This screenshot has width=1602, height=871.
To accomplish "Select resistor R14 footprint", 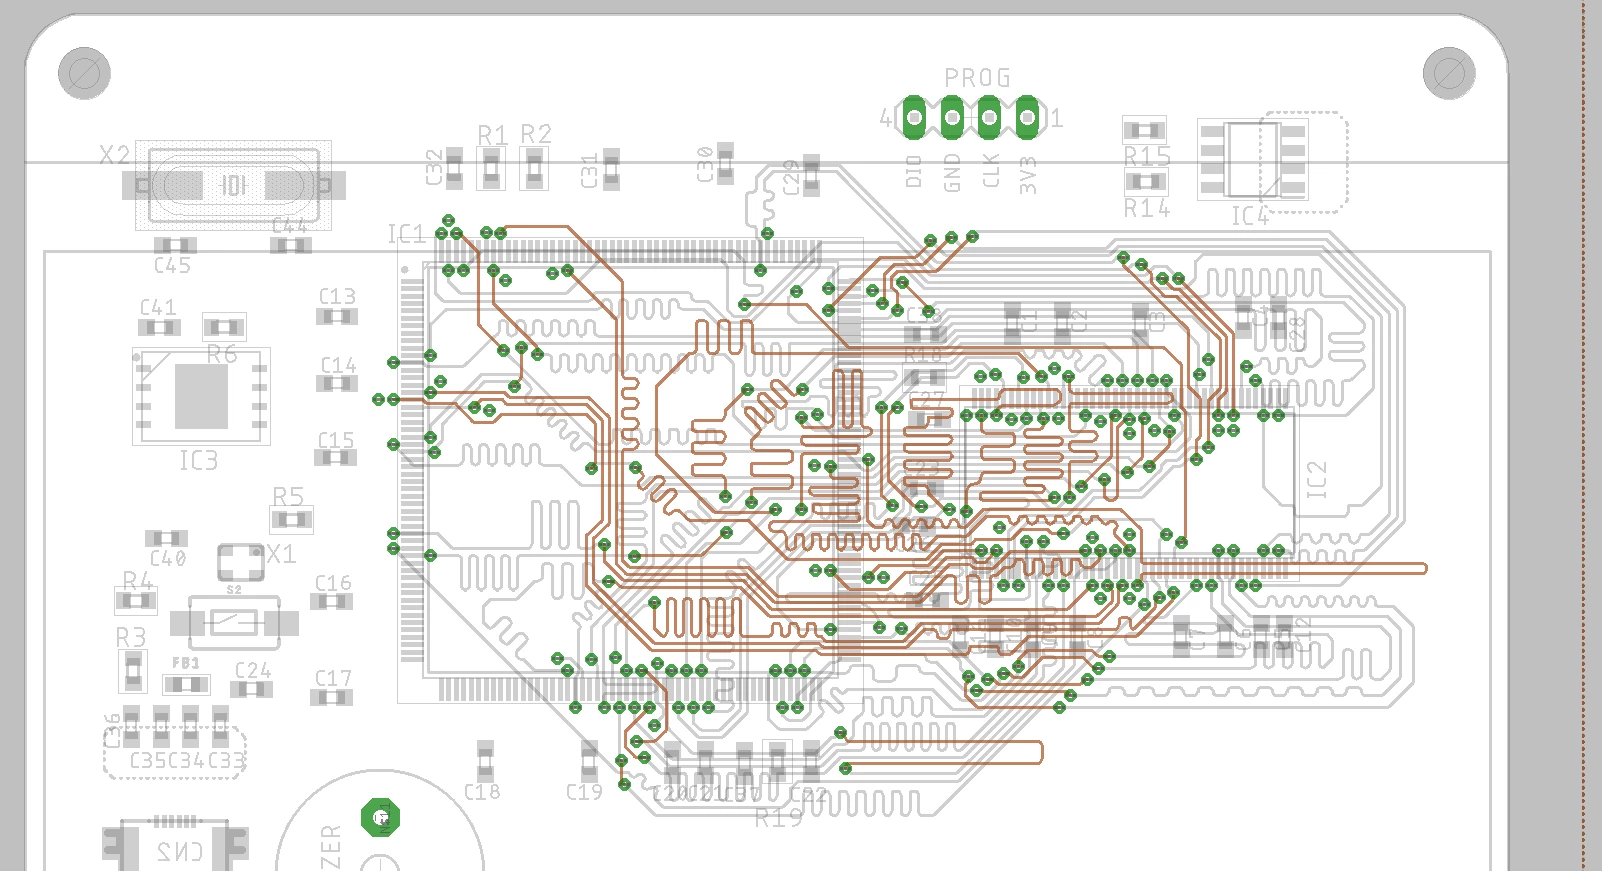I will (x=1144, y=182).
